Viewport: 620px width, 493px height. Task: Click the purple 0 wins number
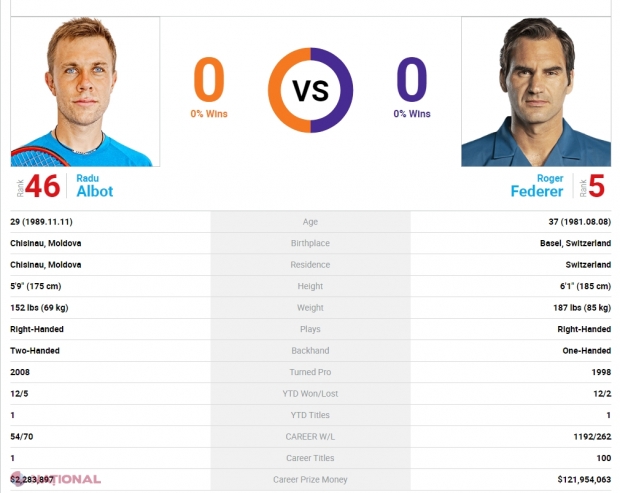coord(412,79)
